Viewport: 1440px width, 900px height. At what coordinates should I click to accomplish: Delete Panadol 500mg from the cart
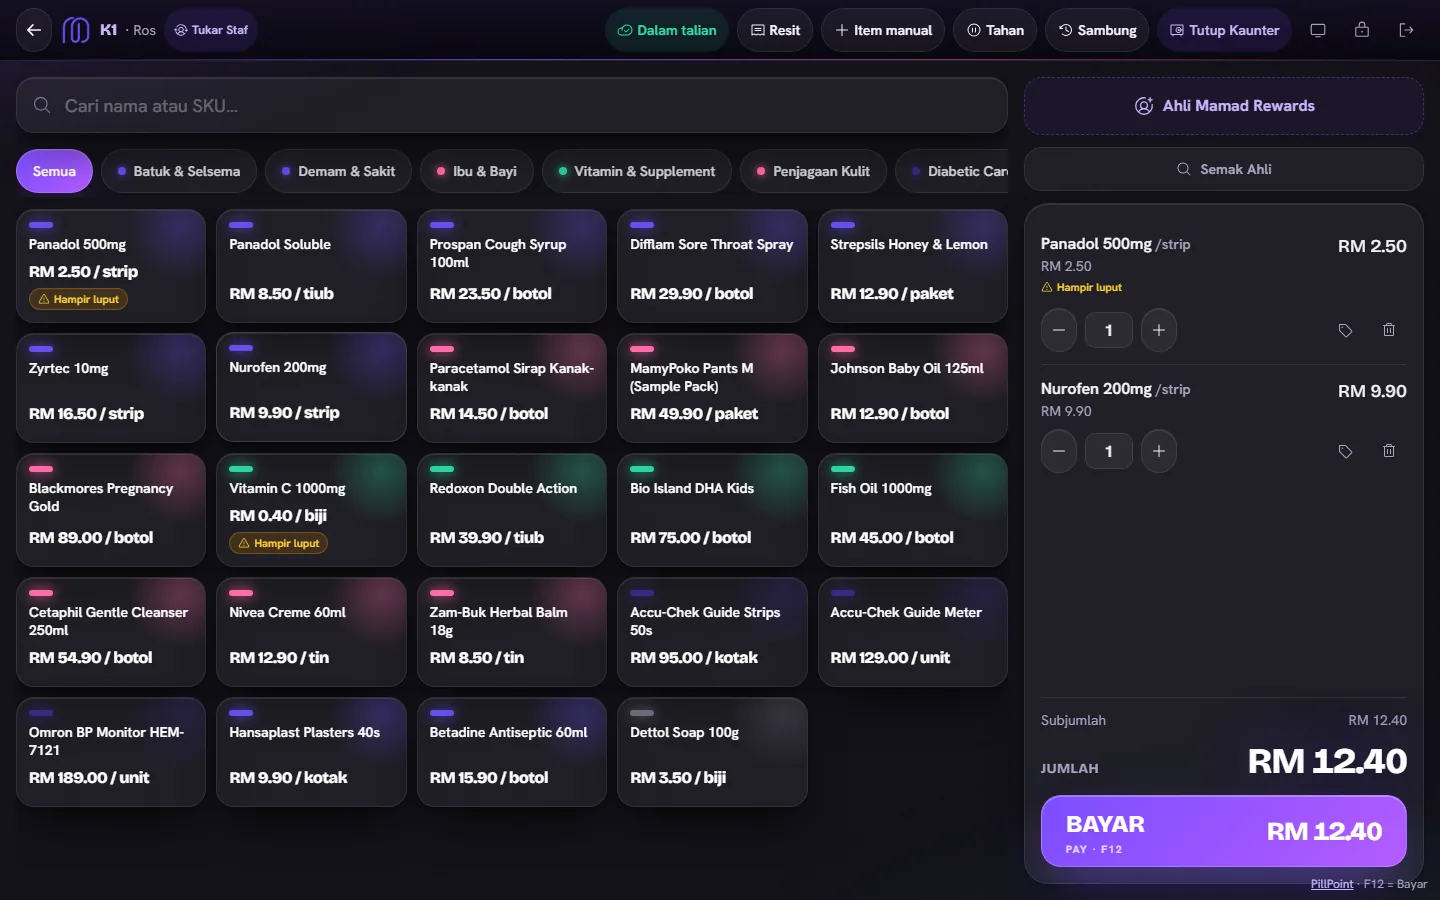(1389, 330)
